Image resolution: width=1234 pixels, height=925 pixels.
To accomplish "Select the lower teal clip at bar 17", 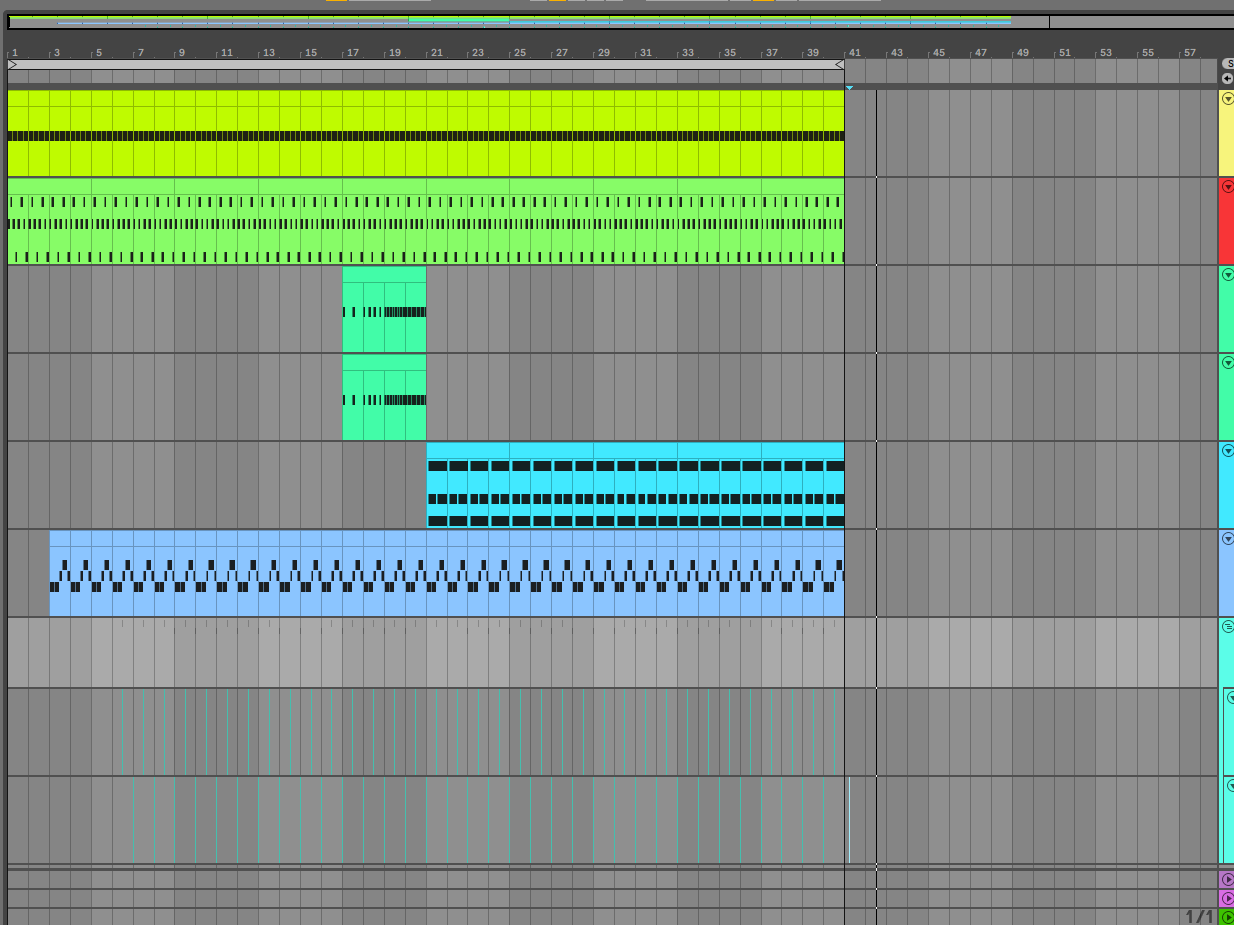I will click(384, 397).
